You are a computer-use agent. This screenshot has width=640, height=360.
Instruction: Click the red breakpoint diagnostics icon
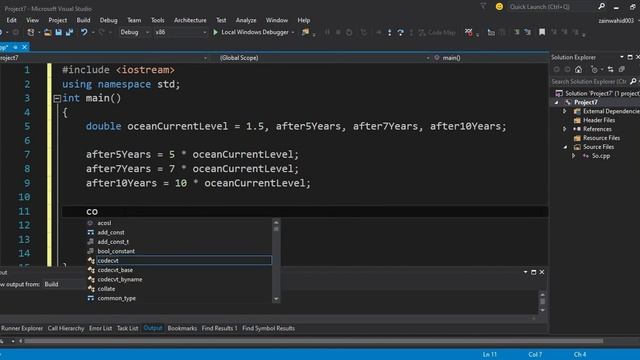click(469, 32)
